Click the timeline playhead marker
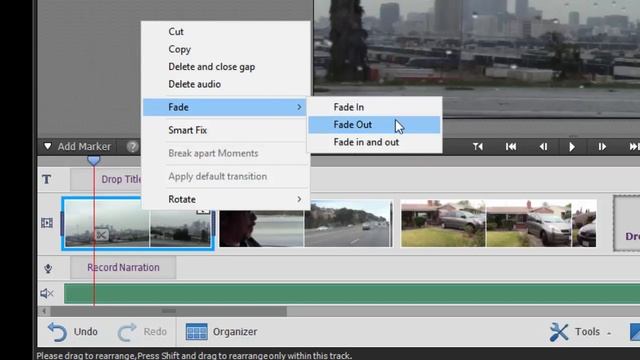640x360 pixels. [93, 161]
